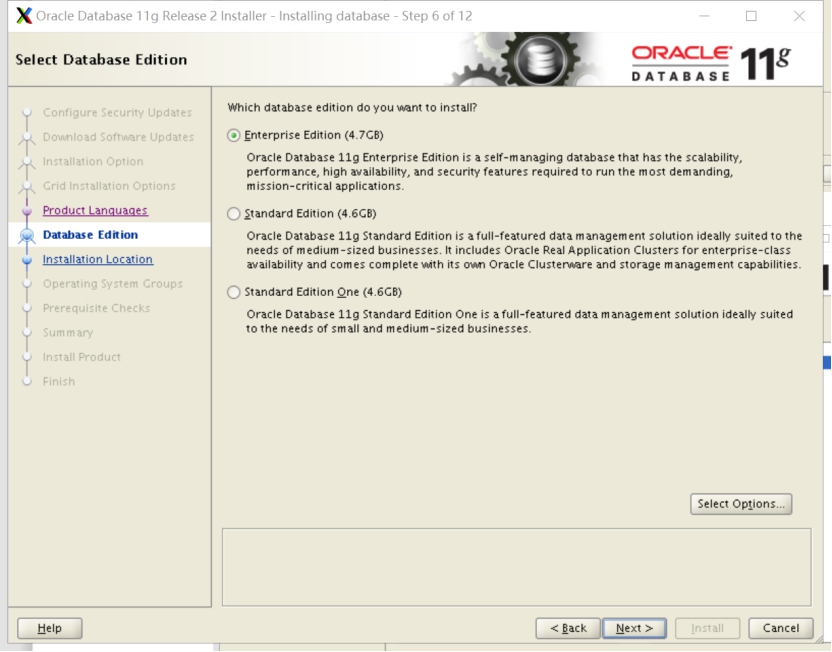Jump to Product Languages step
Screen dimensions: 832x652
[95, 210]
